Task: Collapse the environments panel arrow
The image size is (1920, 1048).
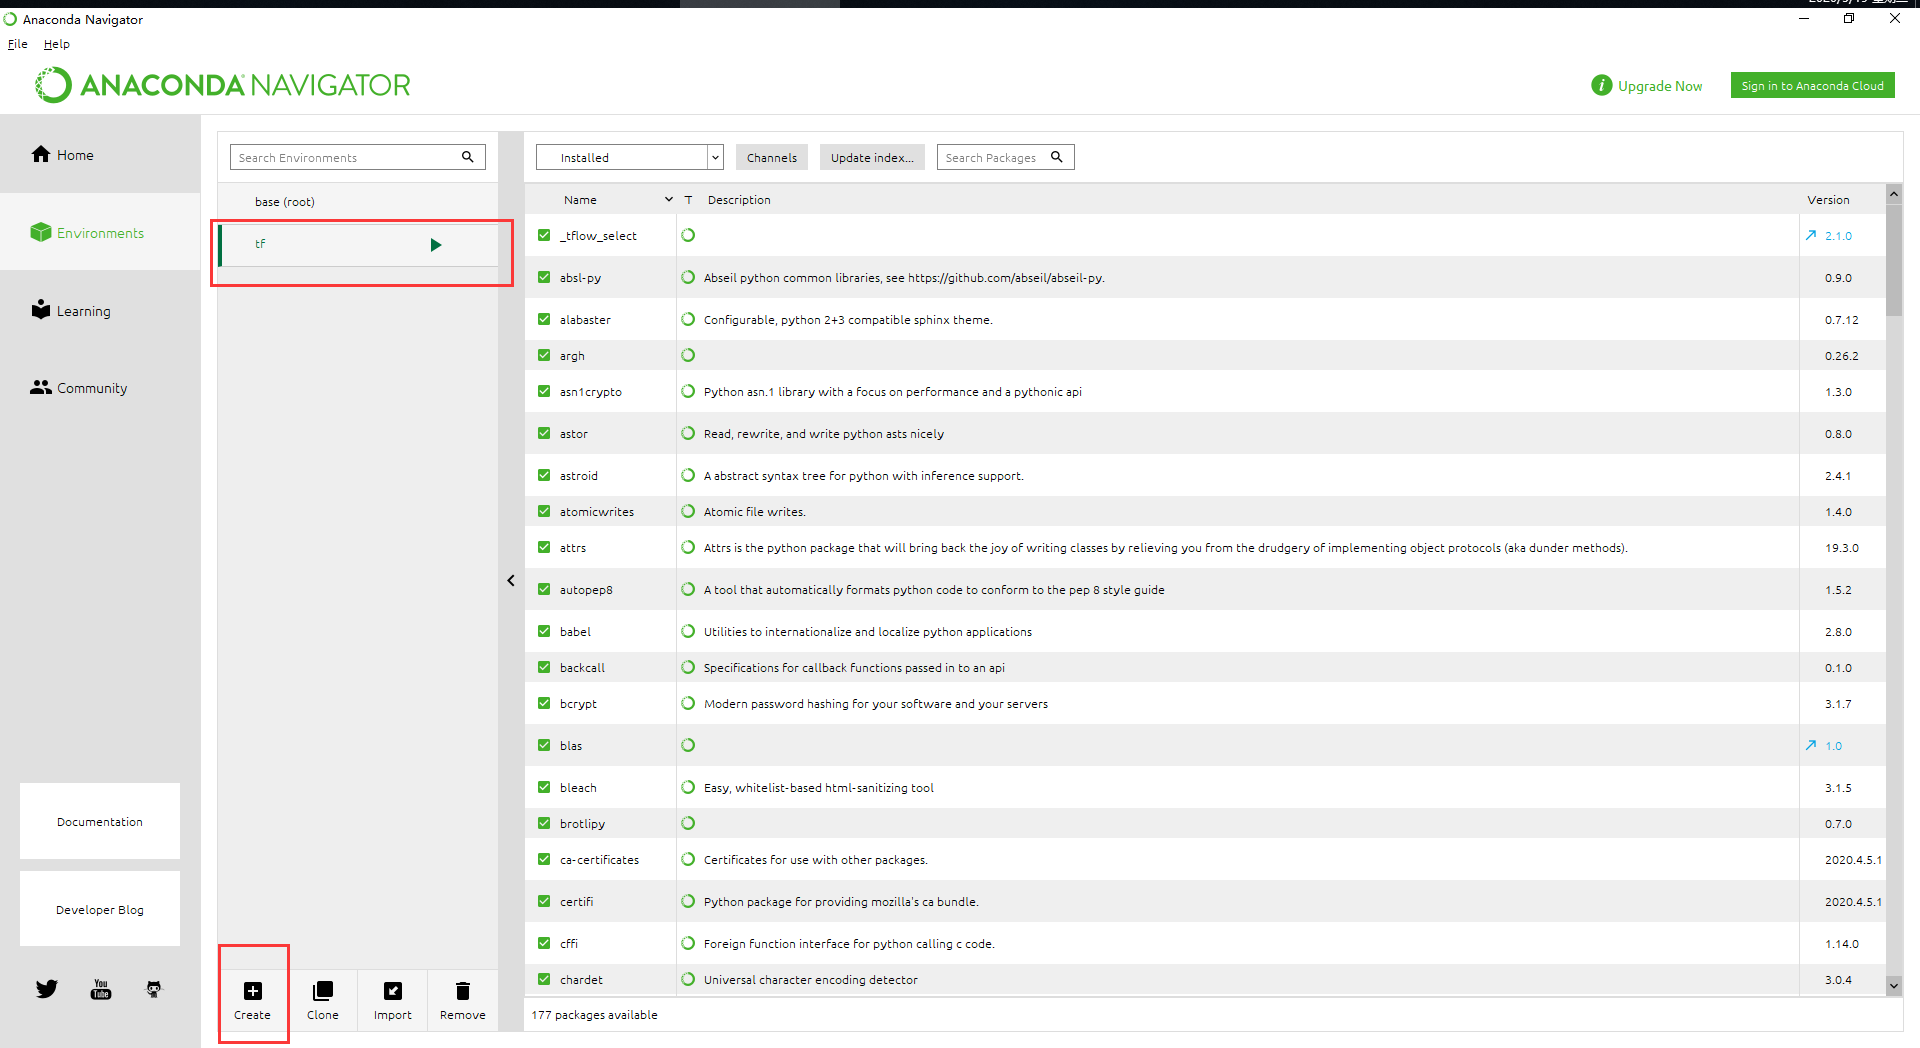Action: [x=511, y=580]
